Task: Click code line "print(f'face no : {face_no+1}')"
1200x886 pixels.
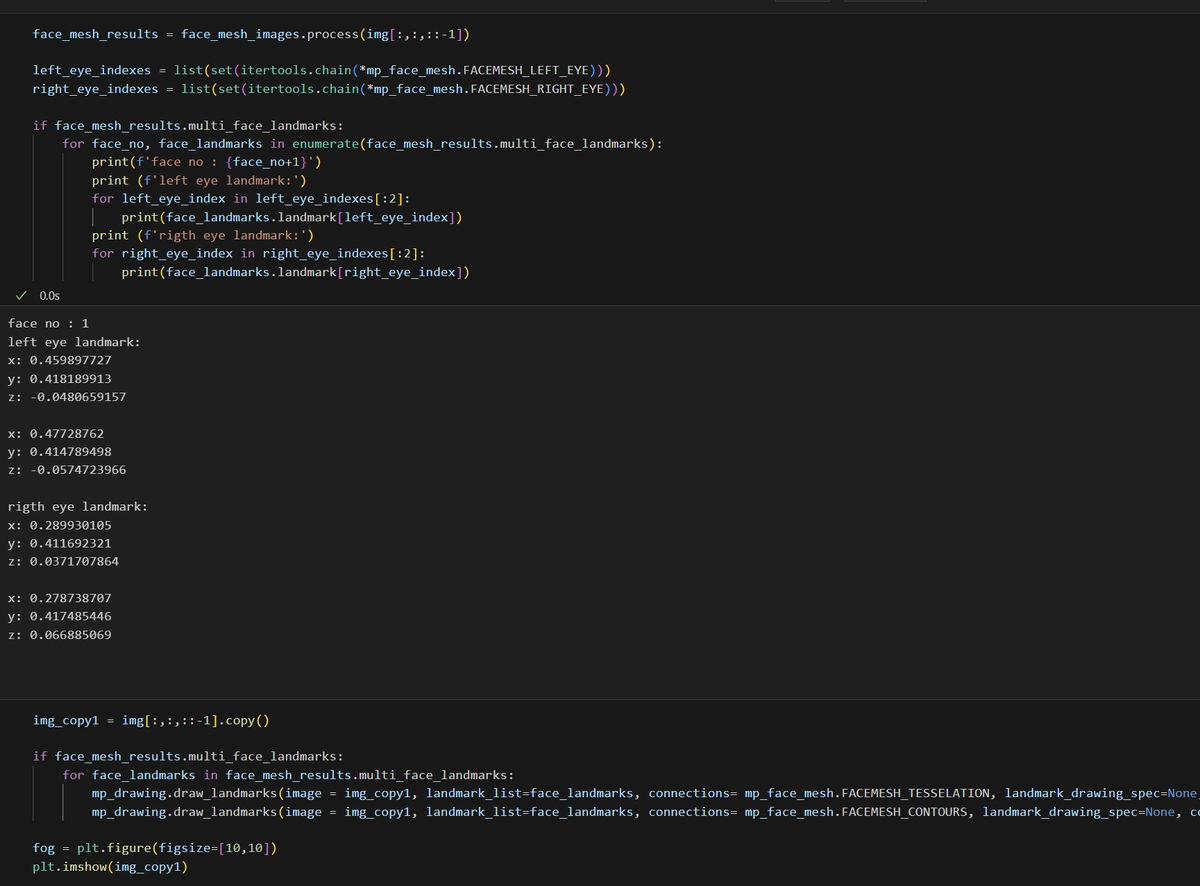Action: tap(207, 162)
